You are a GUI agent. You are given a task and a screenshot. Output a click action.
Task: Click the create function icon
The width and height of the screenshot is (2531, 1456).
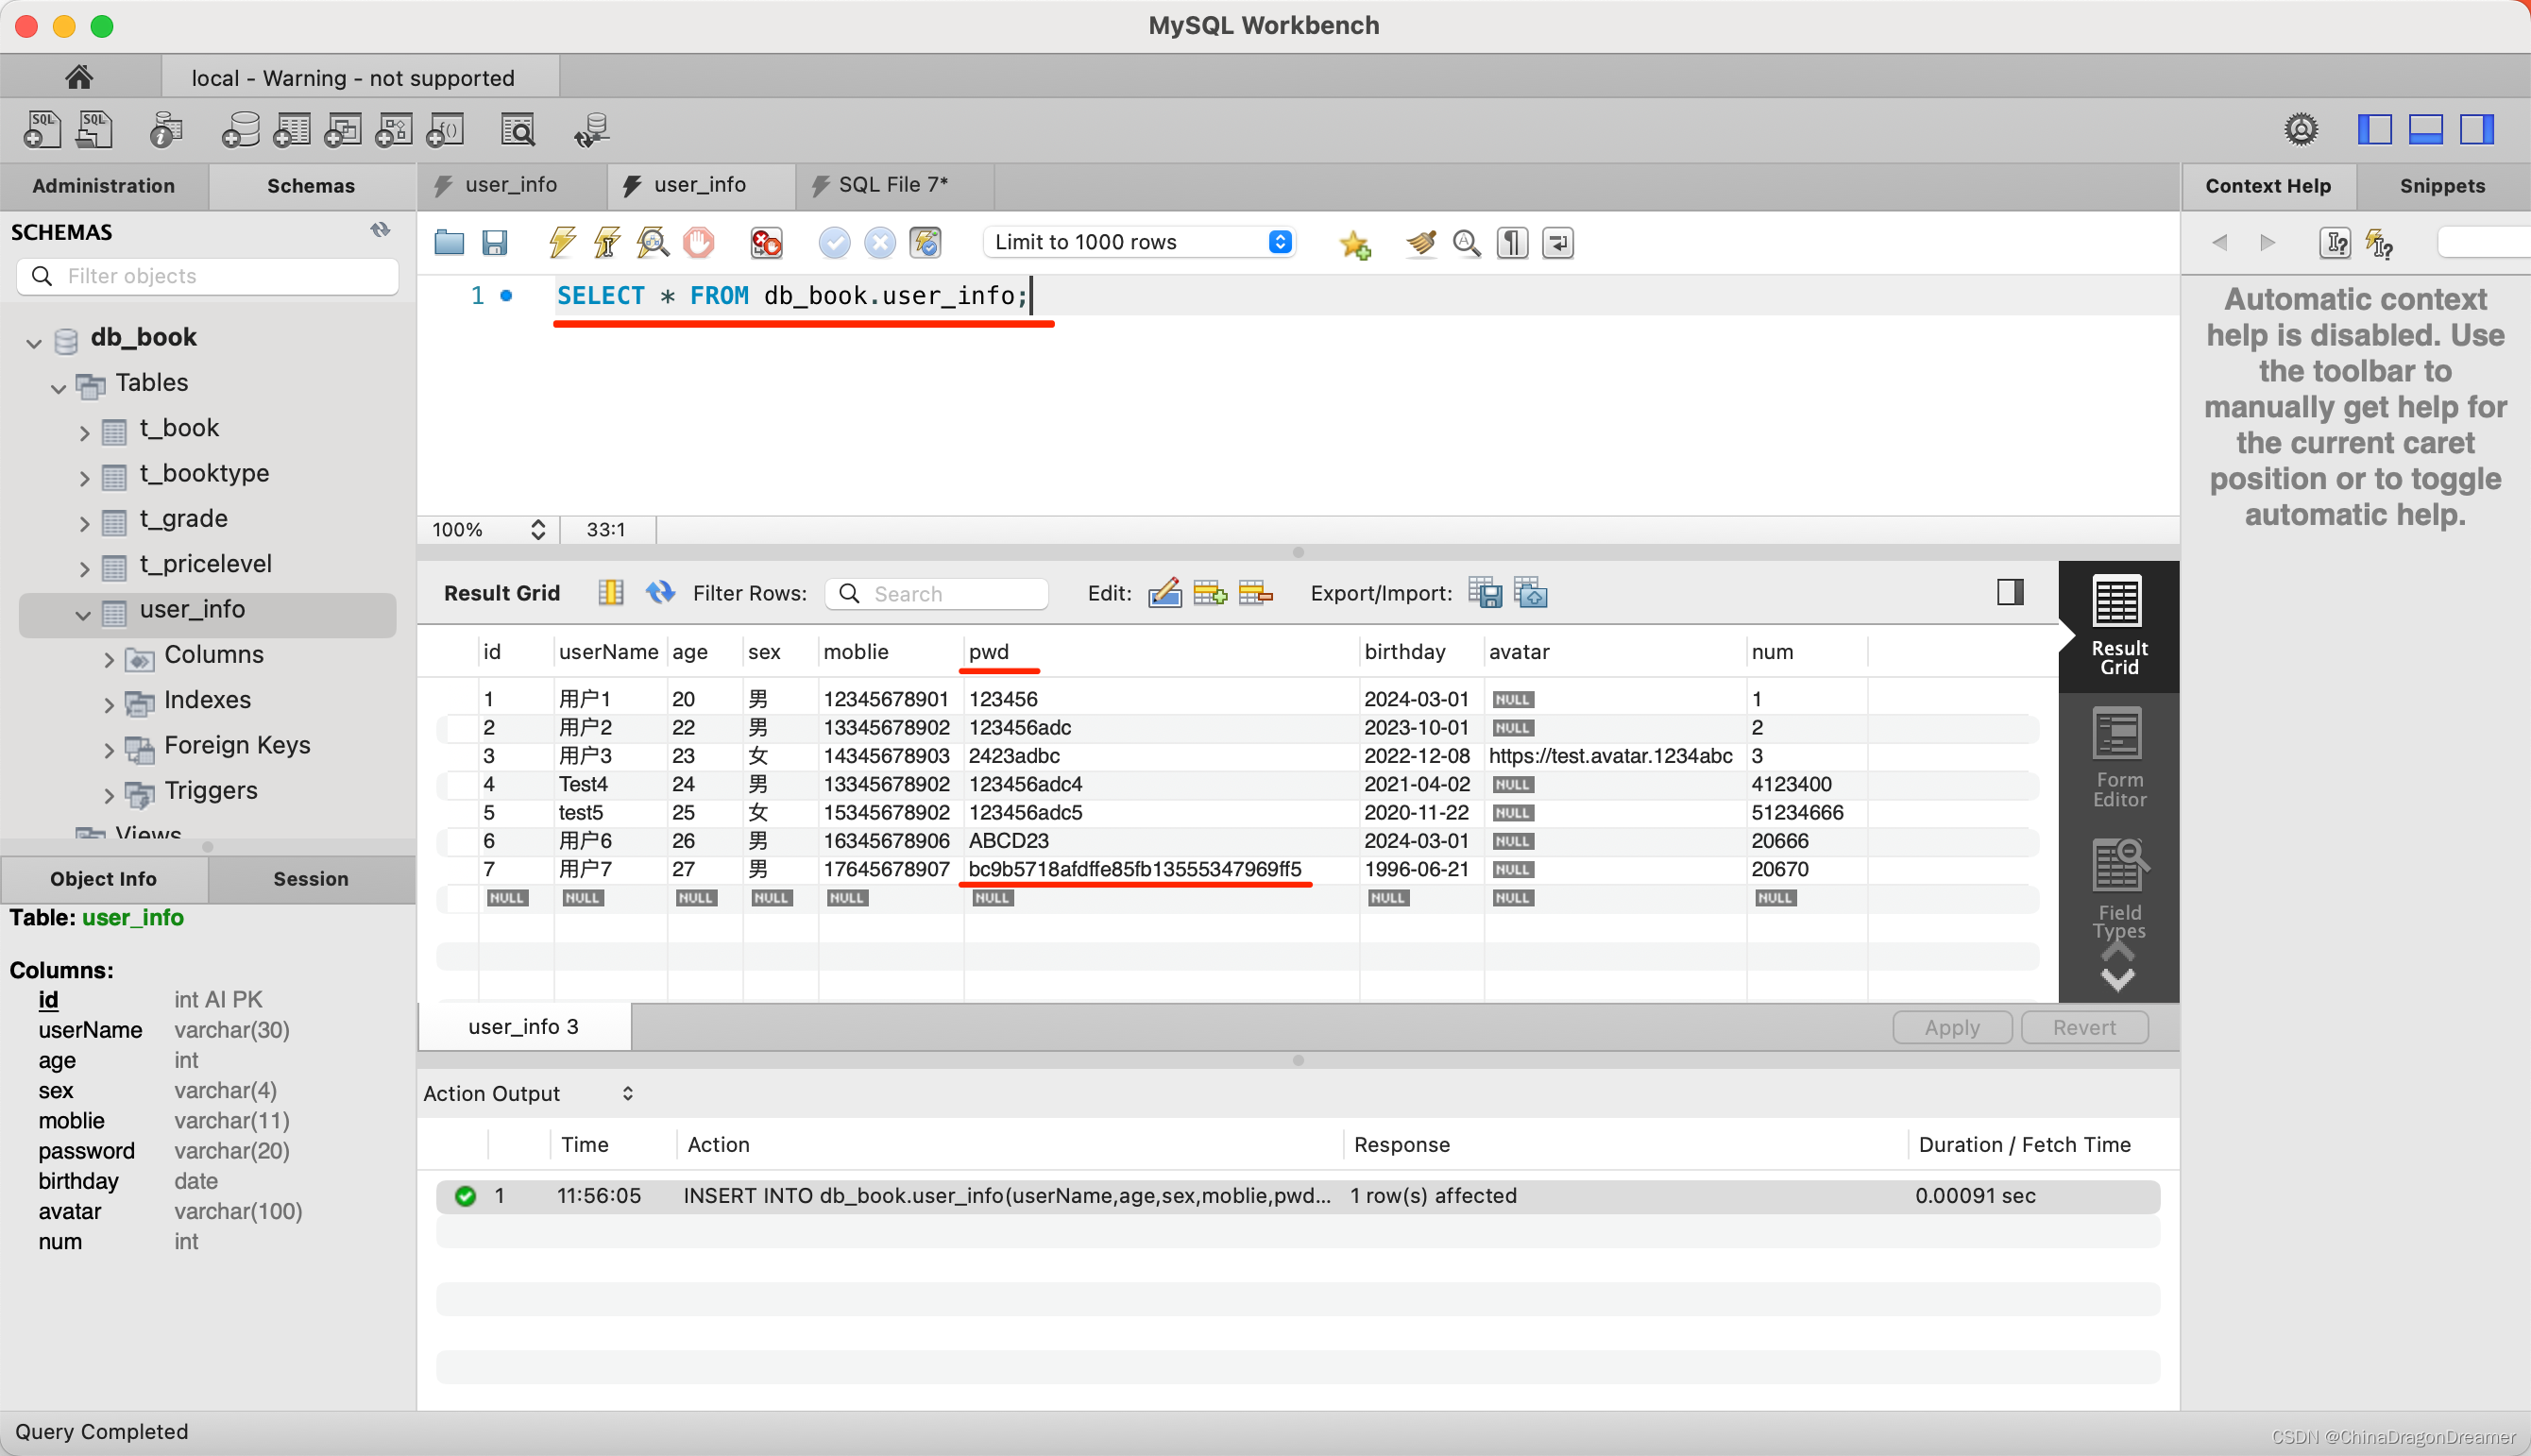[445, 130]
